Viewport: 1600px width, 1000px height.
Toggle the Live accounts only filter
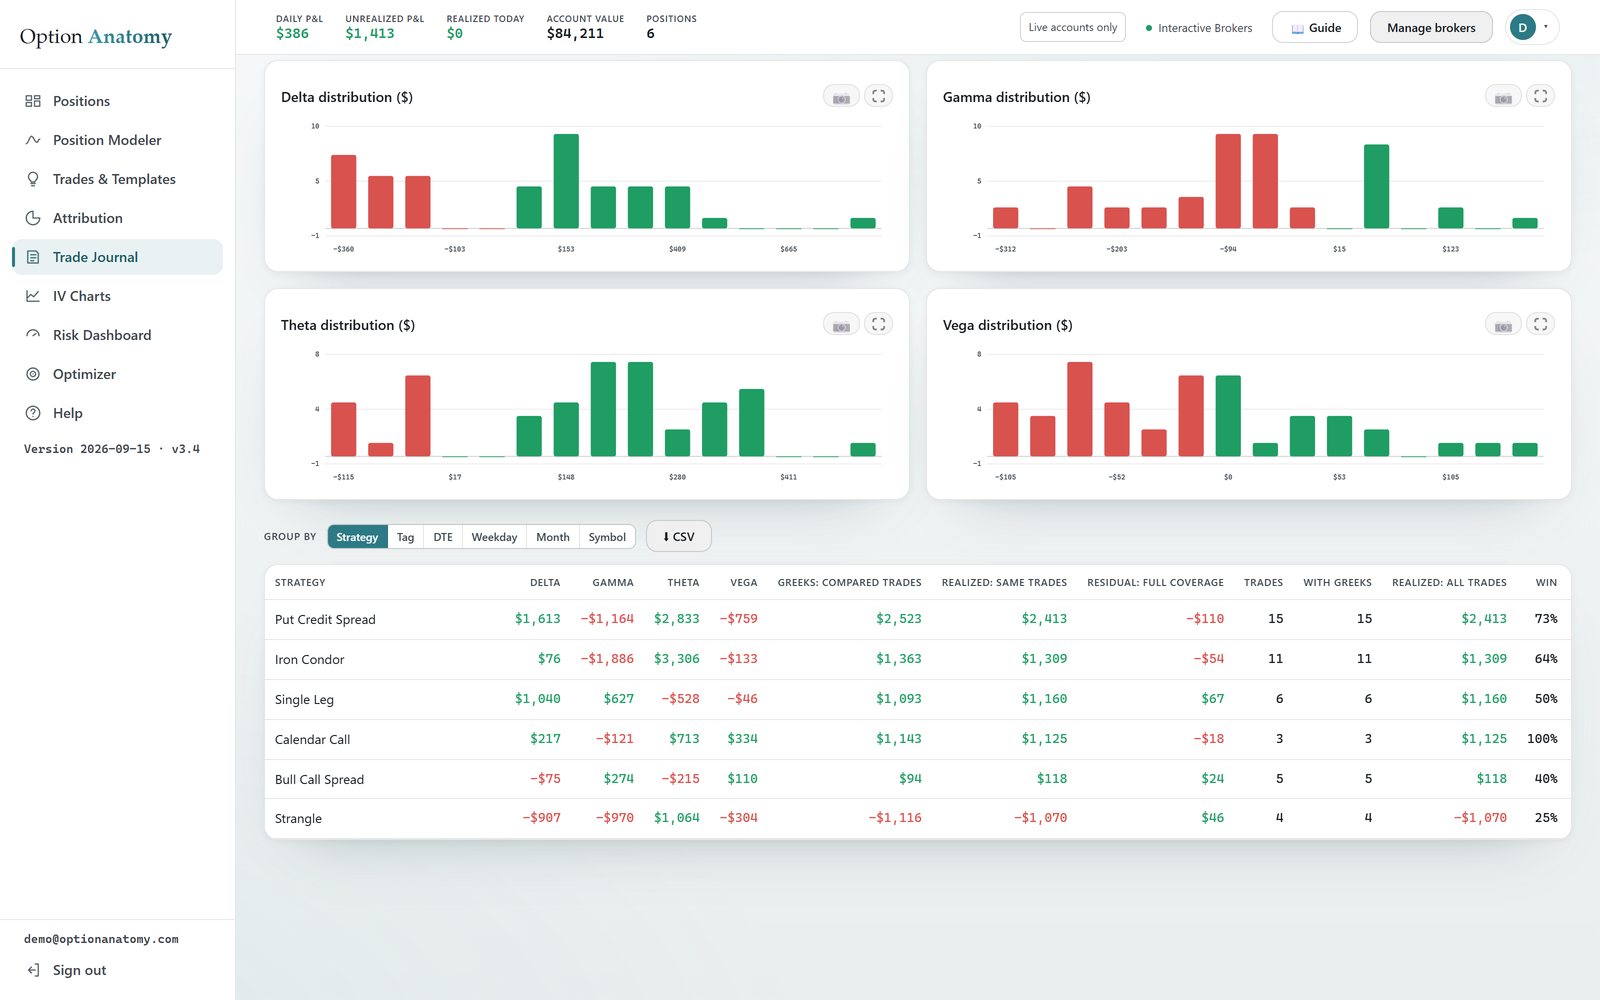(x=1073, y=27)
